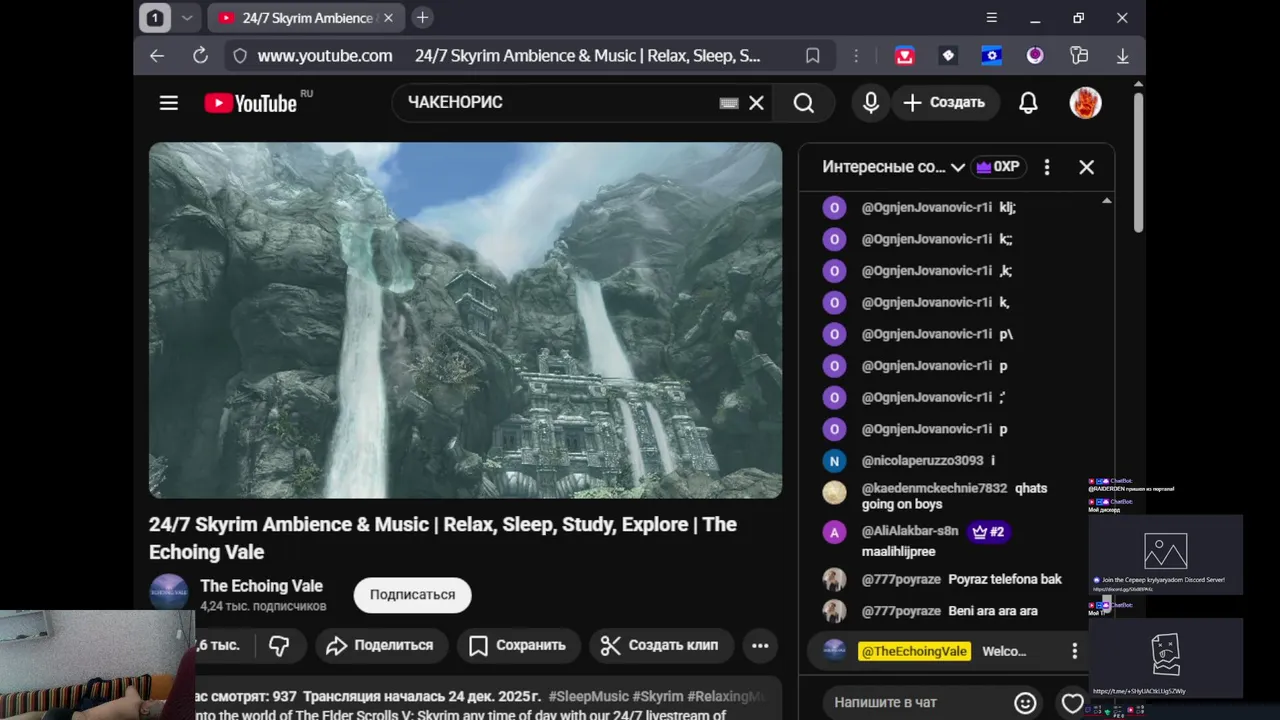
Task: Click the magnifying glass search button
Action: tap(804, 103)
